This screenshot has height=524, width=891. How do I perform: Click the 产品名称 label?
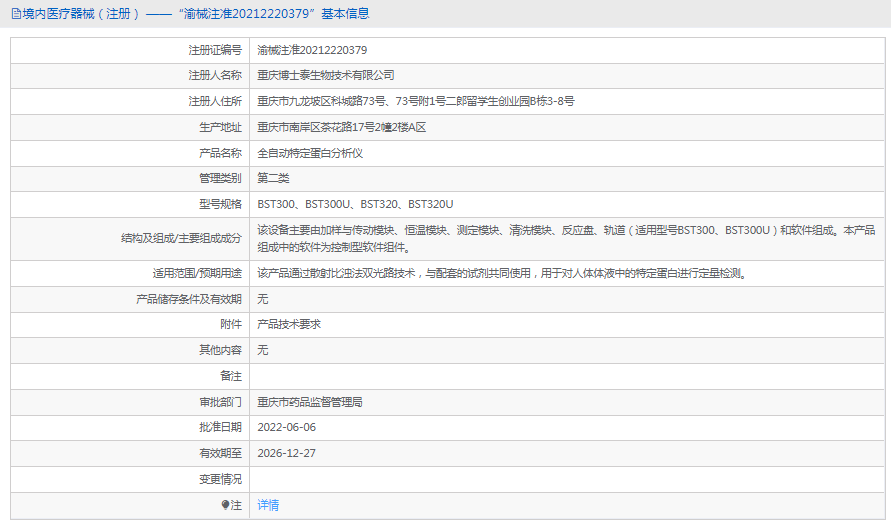(x=220, y=153)
